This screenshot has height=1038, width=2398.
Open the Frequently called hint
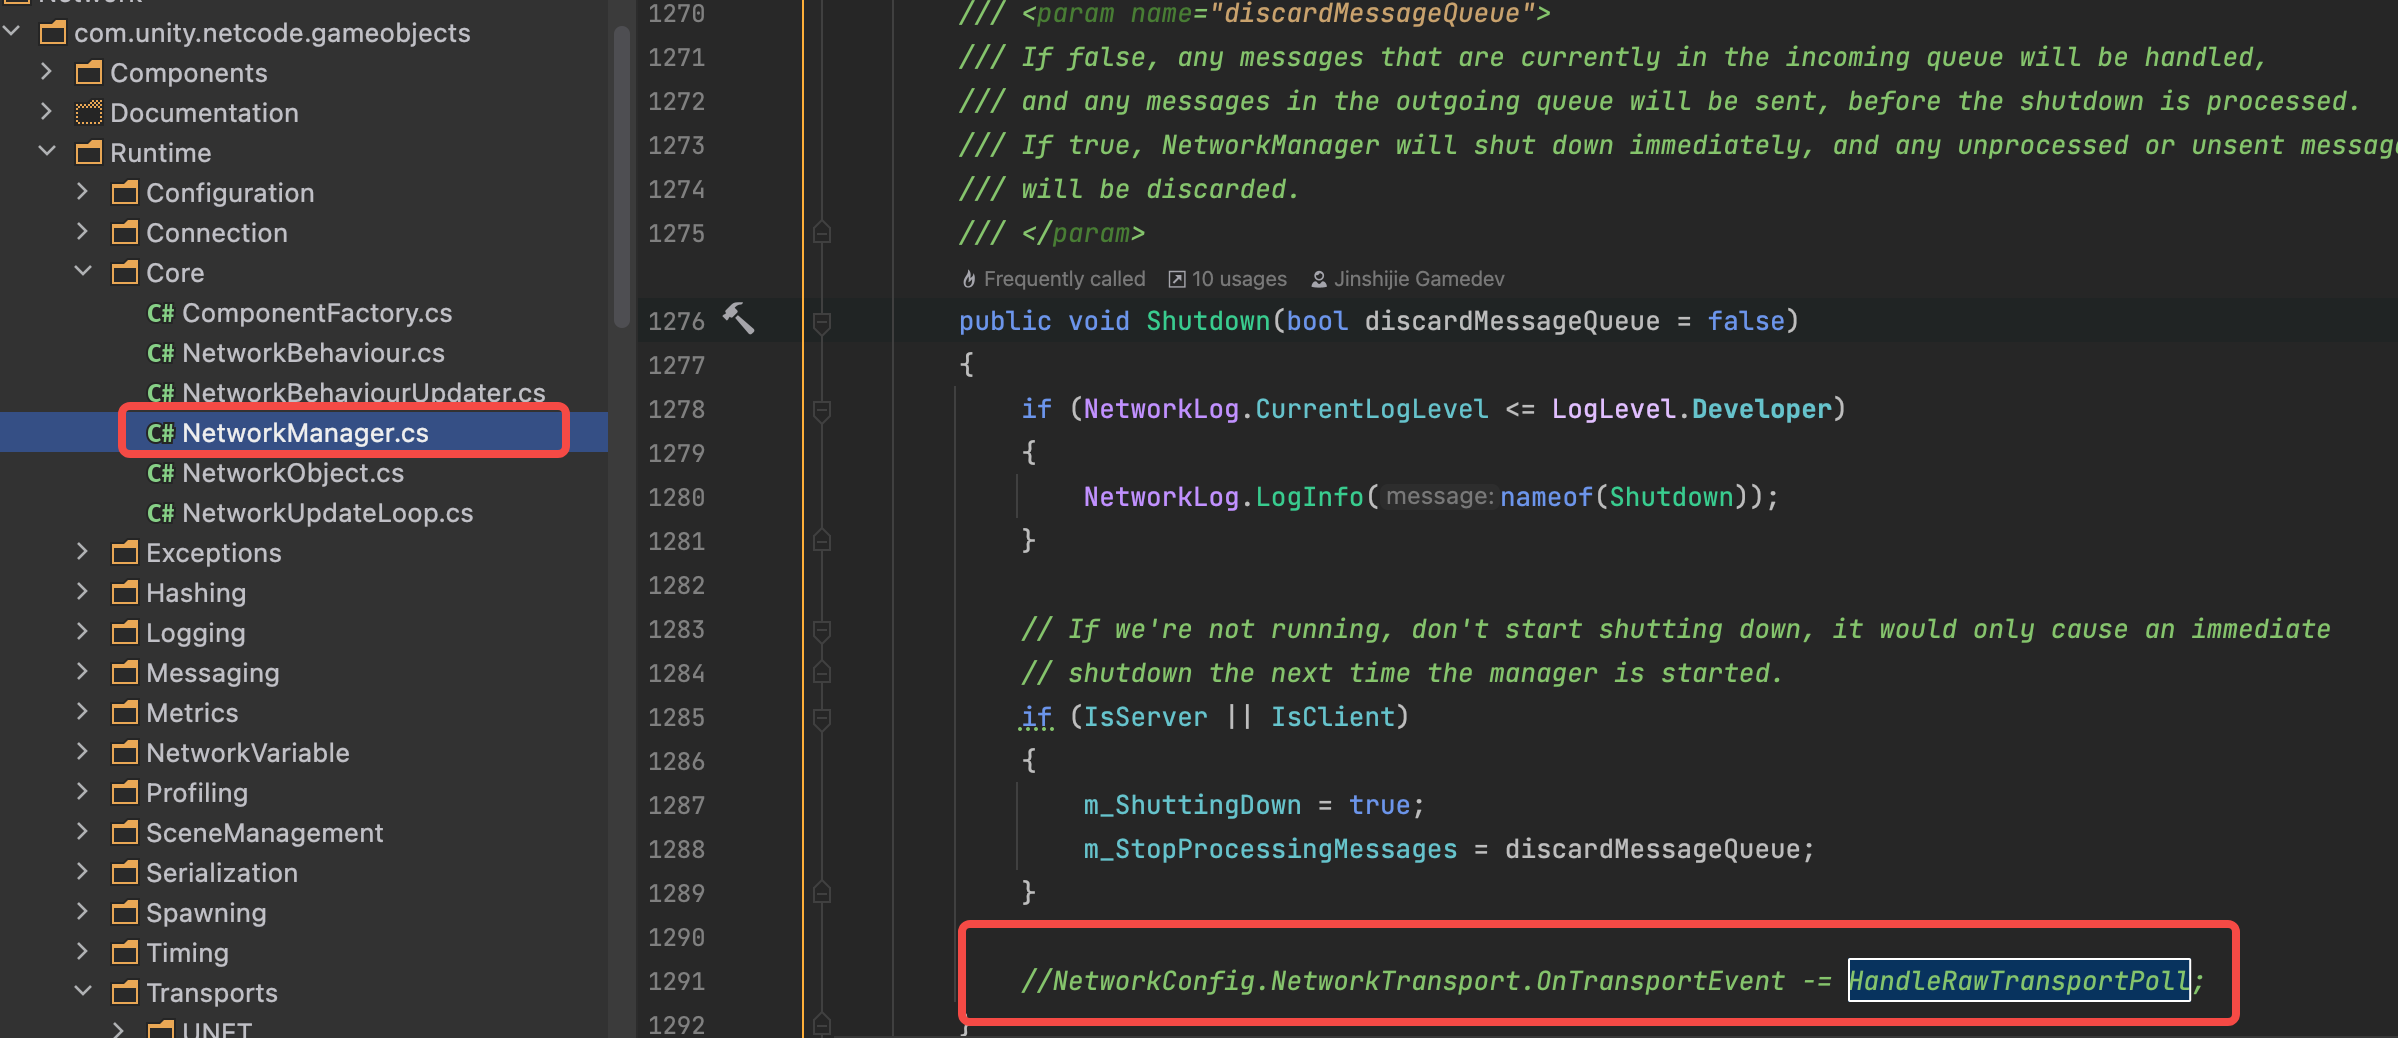pos(1054,279)
